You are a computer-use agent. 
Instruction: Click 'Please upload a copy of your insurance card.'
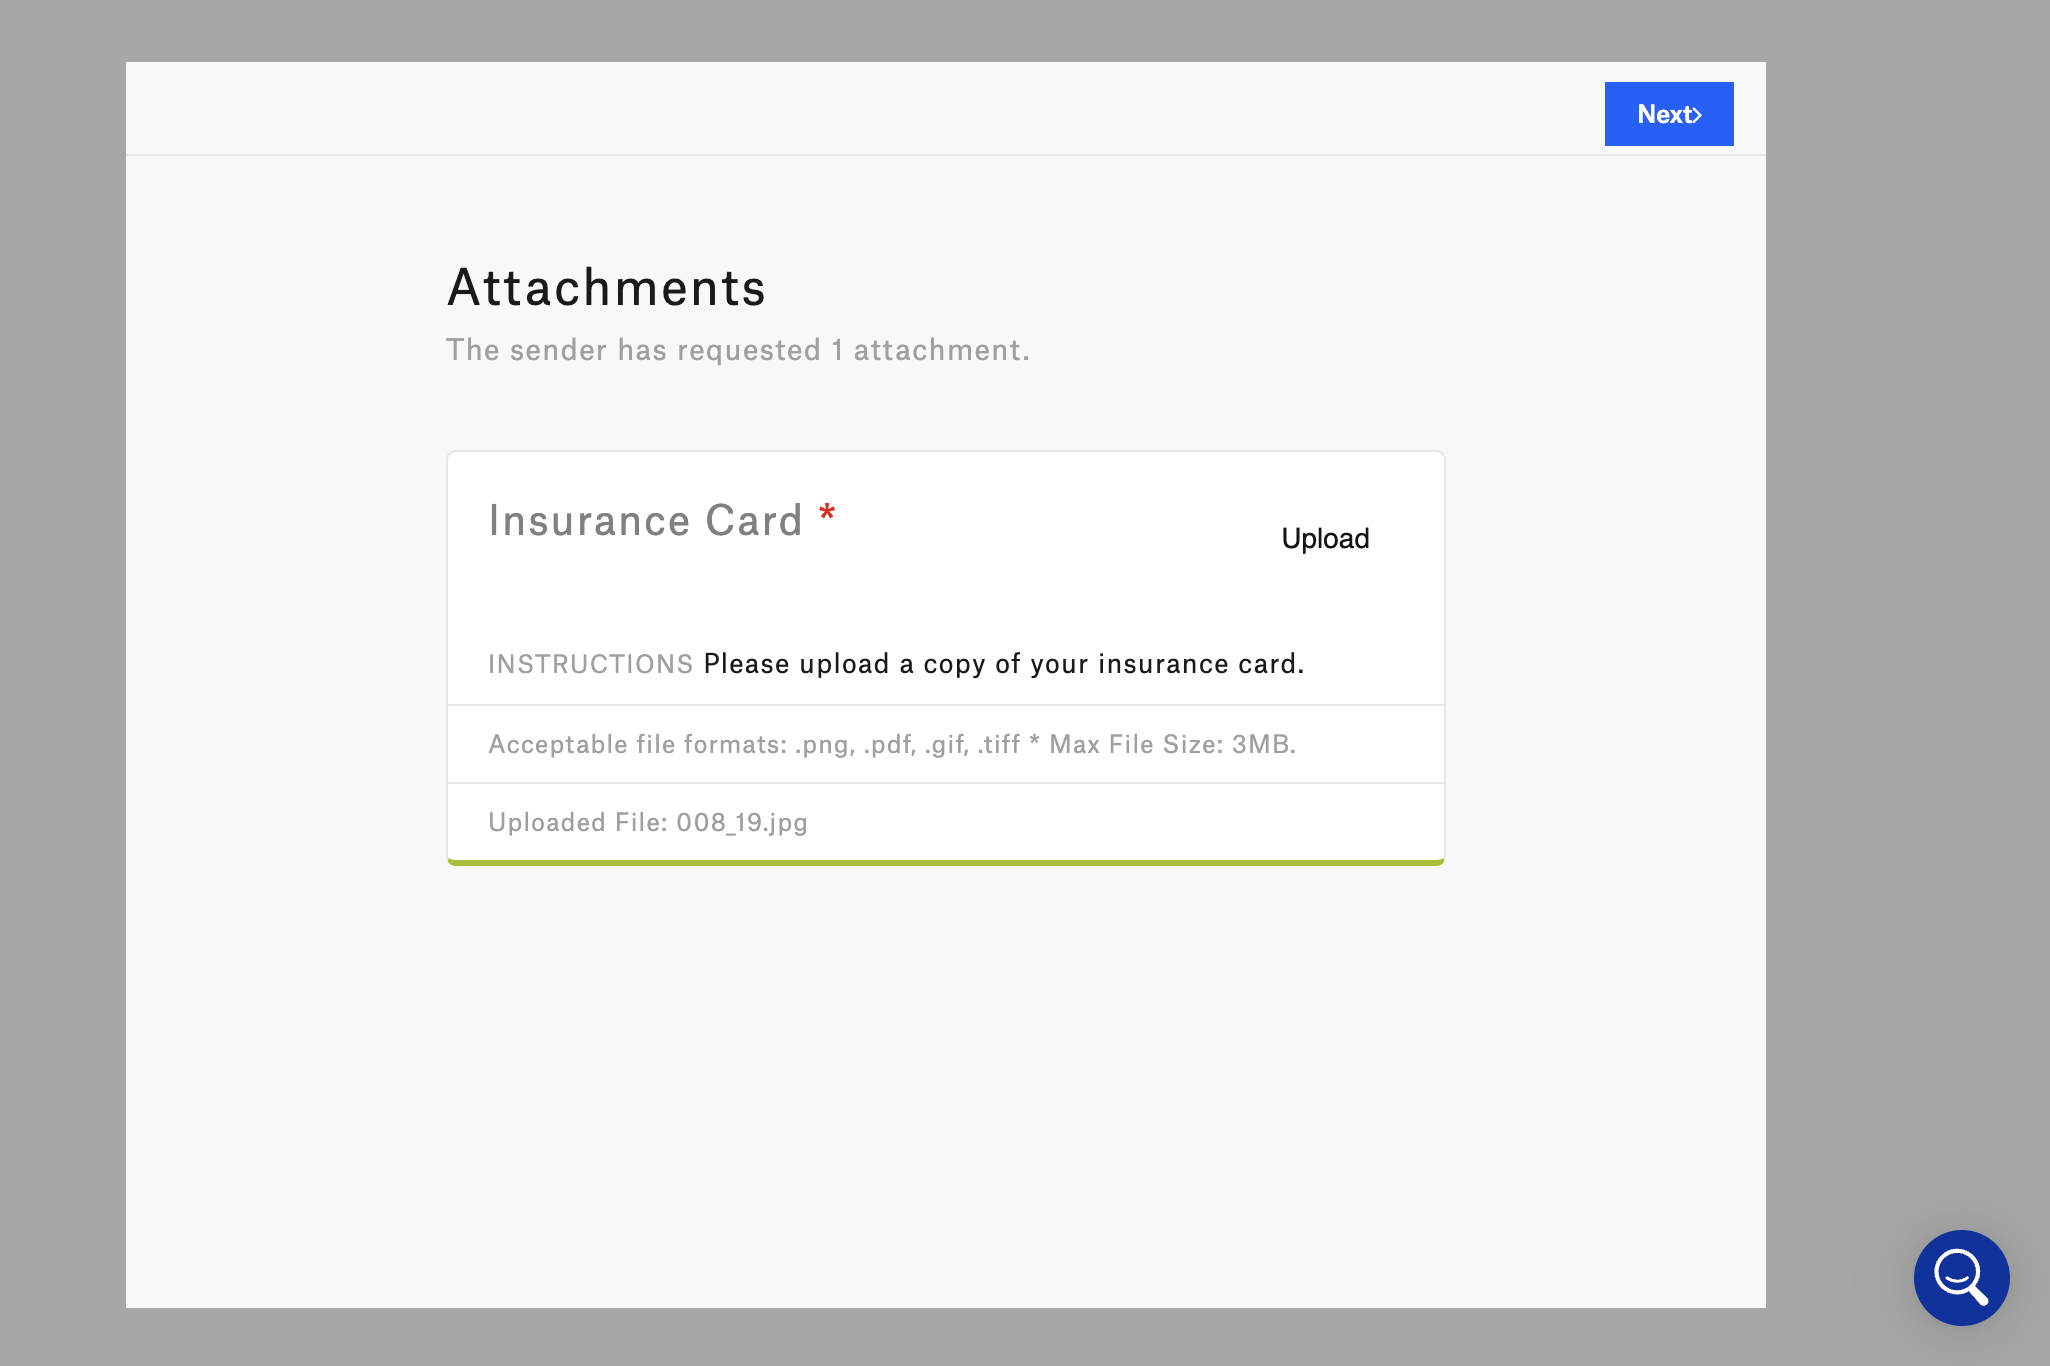tap(1003, 664)
